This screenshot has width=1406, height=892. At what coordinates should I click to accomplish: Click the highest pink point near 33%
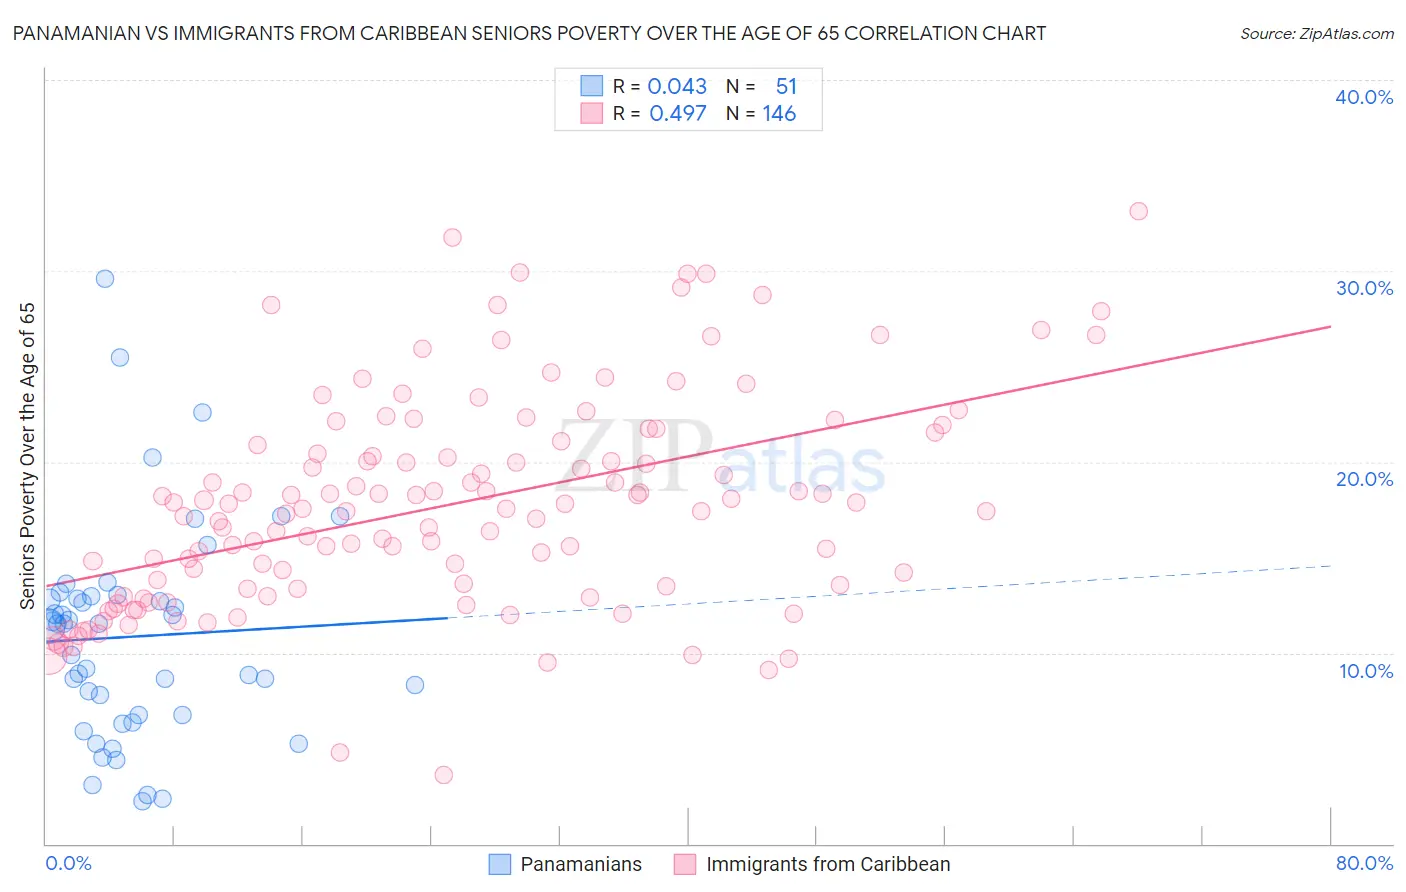coord(1138,211)
